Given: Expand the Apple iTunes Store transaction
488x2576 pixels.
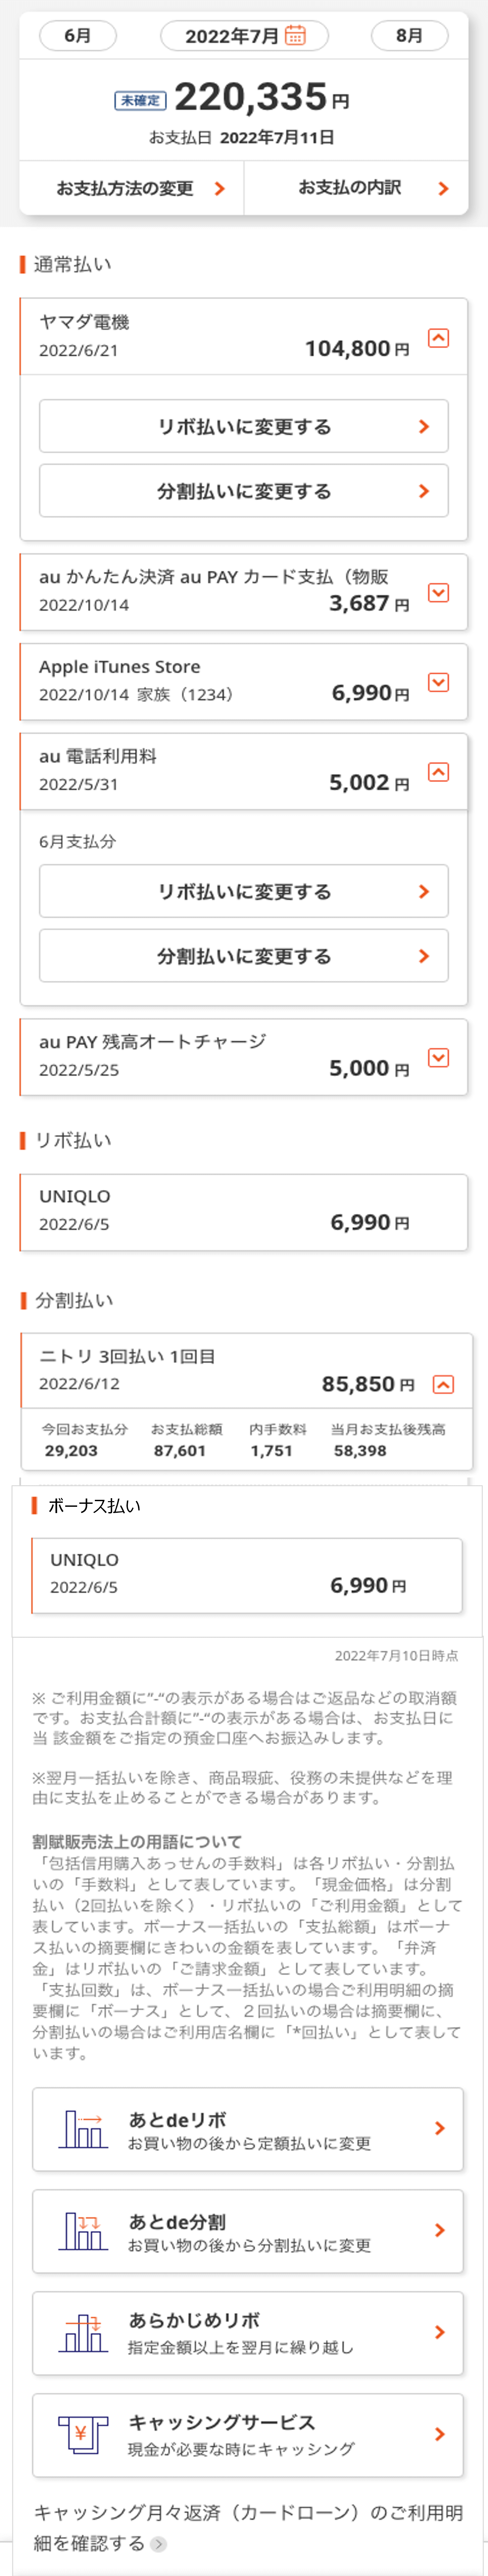Looking at the screenshot, I should click(438, 682).
